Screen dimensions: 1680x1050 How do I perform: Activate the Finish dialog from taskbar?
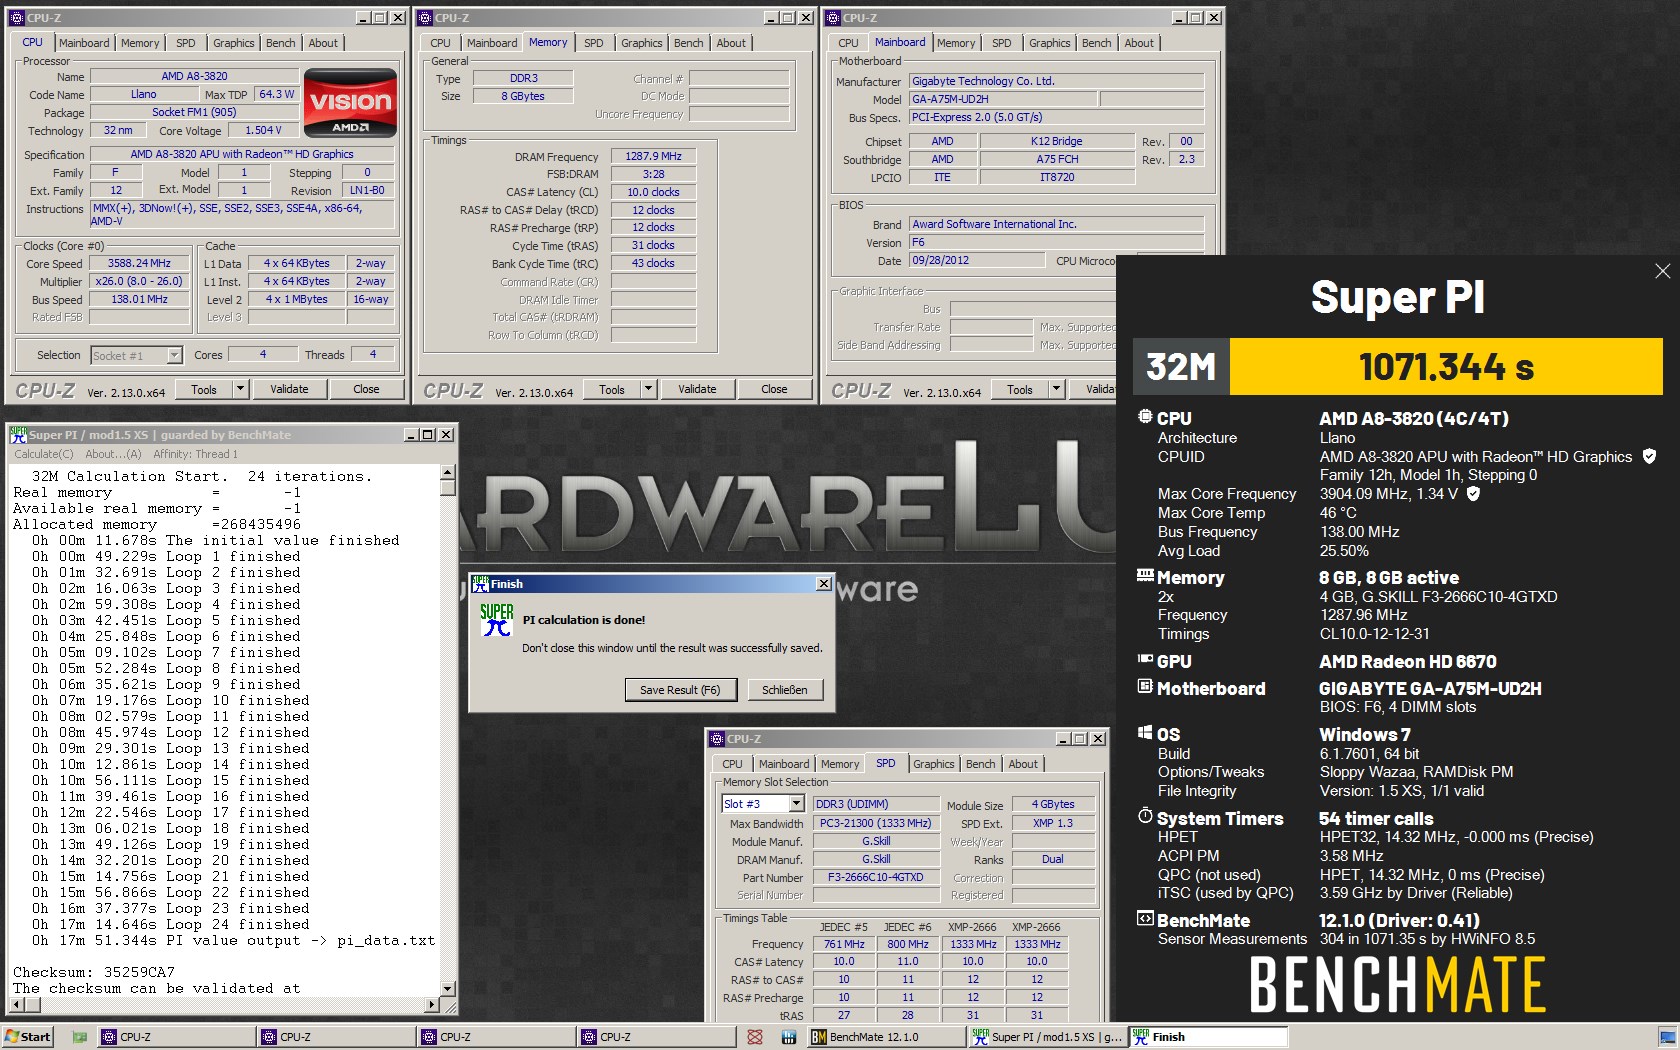click(1208, 1037)
